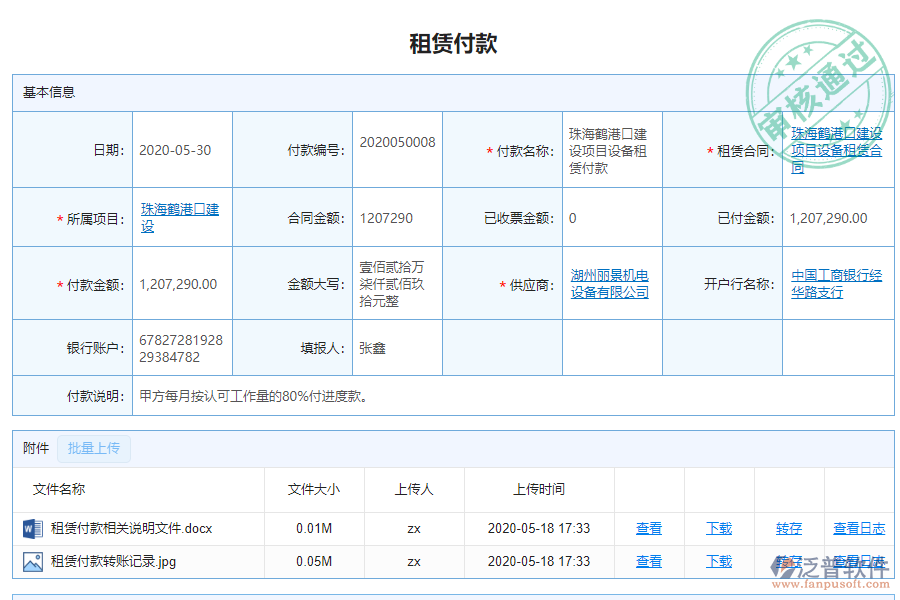Image resolution: width=900 pixels, height=600 pixels.
Task: View the docx attachment via 查看 link
Action: 648,528
